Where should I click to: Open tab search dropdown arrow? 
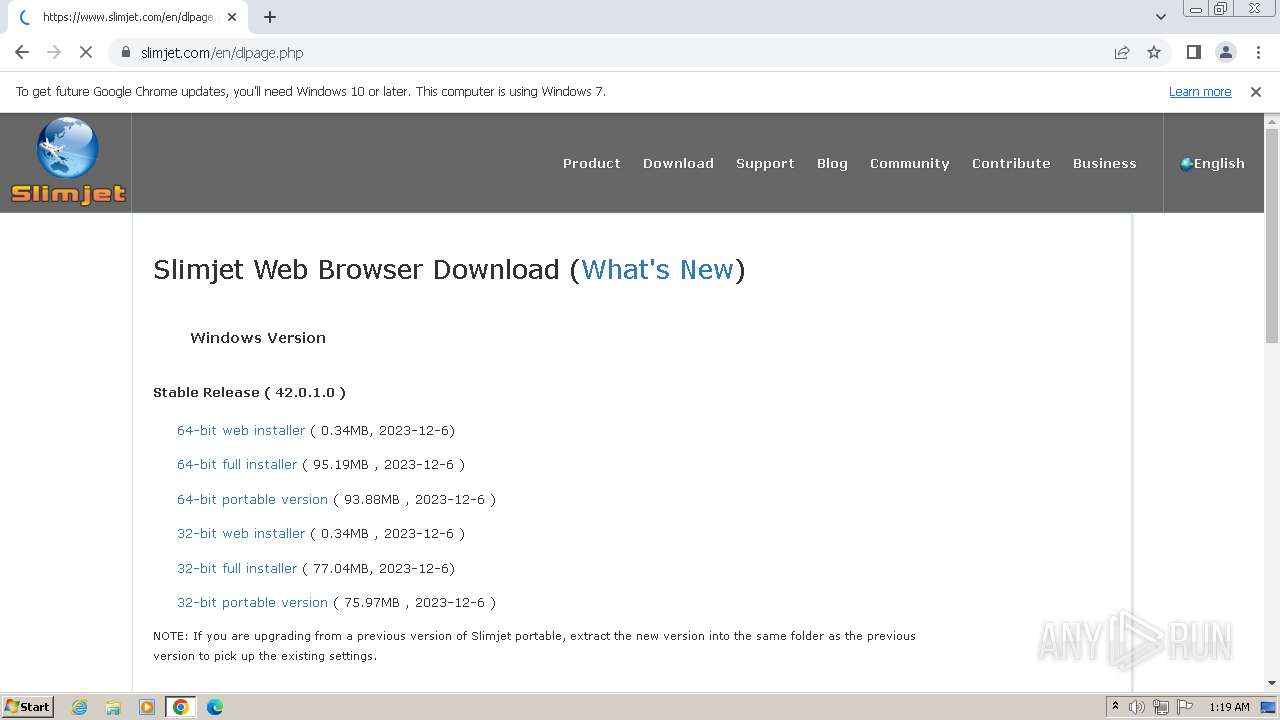point(1161,17)
